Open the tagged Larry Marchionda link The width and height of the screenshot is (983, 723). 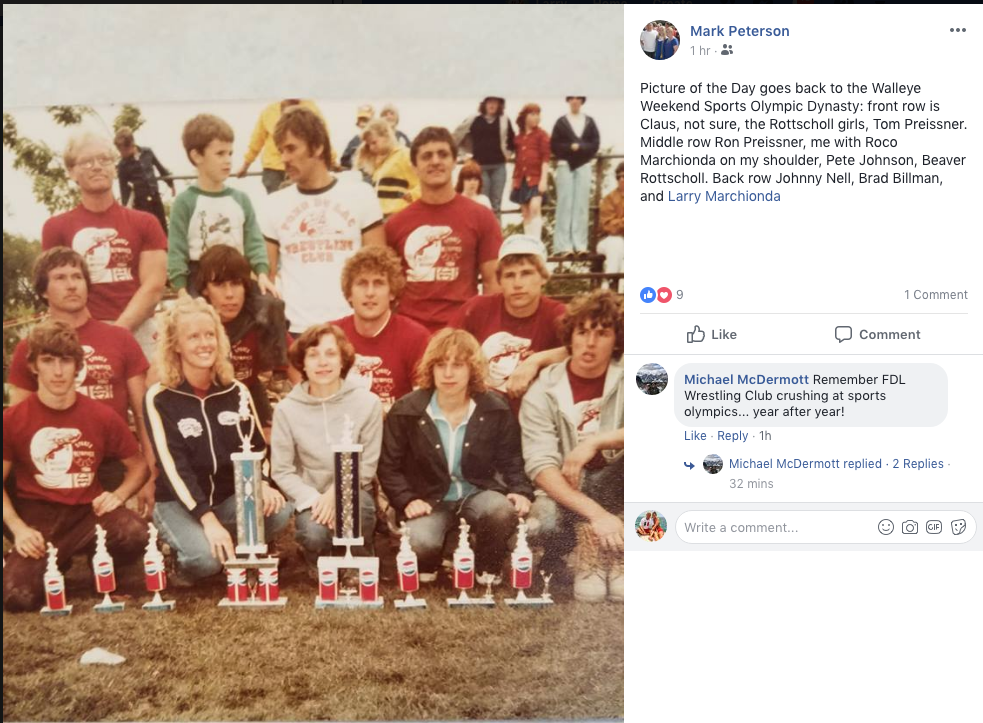coord(724,196)
